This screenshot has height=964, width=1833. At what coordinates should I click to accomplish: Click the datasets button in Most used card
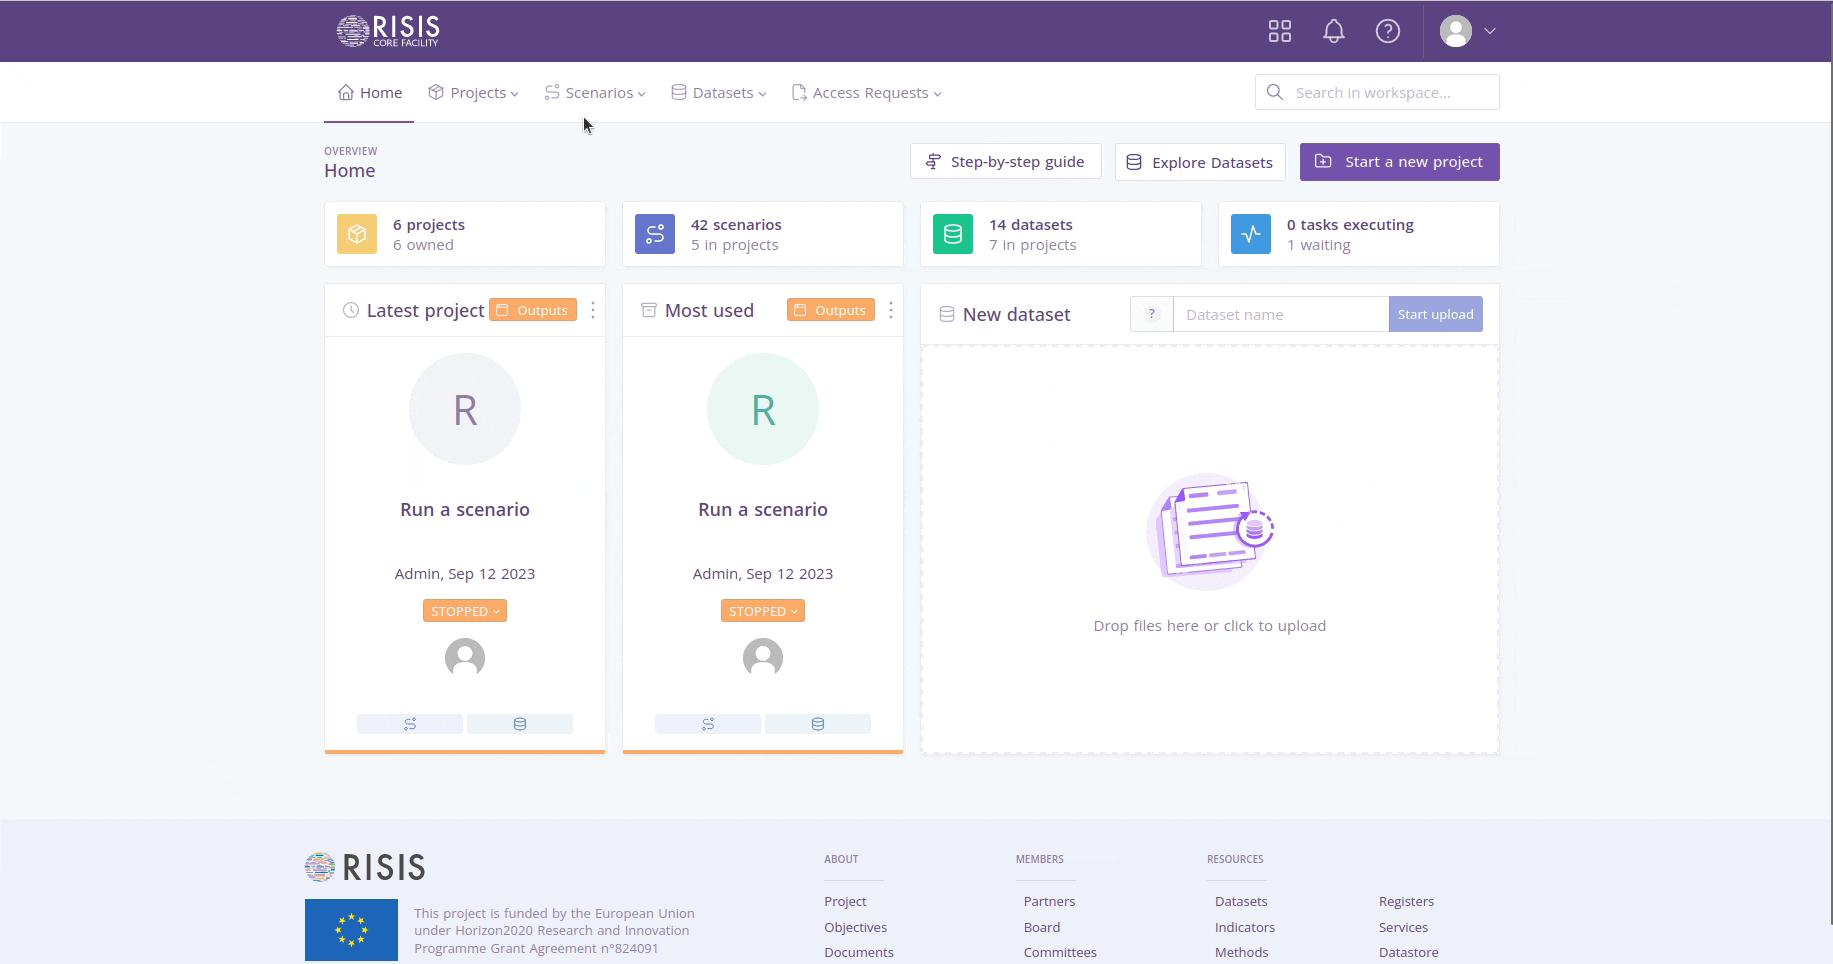pos(817,724)
